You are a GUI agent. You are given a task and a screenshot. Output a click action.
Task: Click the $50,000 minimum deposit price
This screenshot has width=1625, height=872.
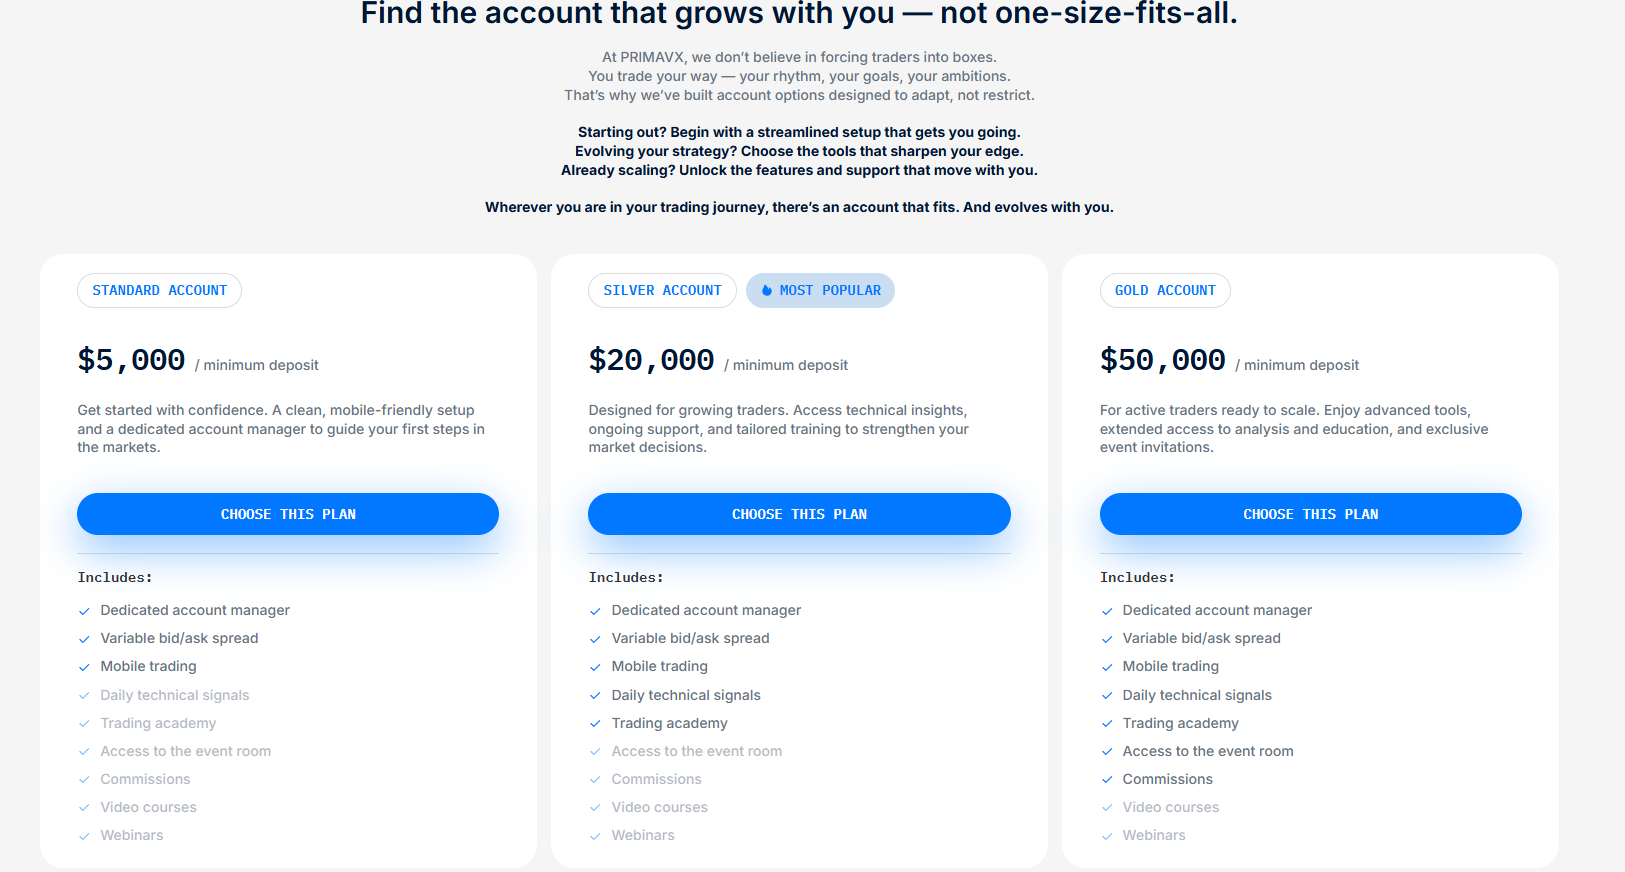click(1162, 360)
